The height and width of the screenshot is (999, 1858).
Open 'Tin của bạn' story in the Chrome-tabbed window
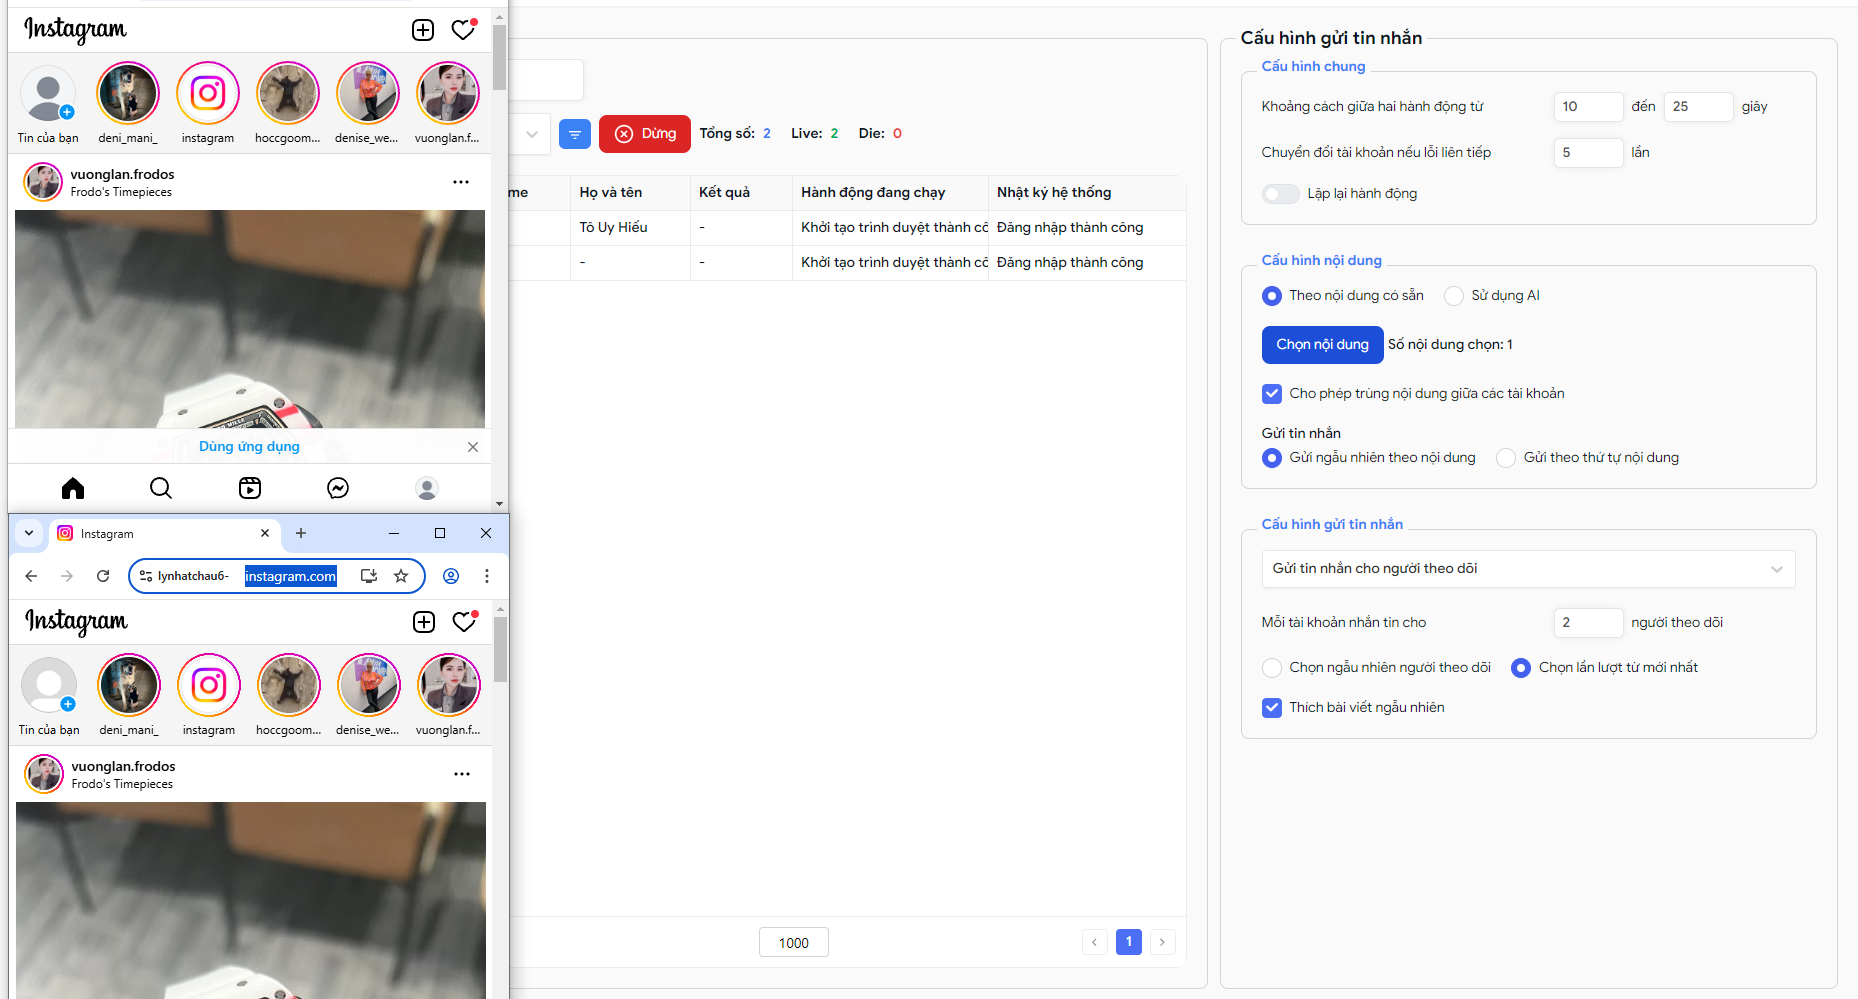tap(49, 686)
